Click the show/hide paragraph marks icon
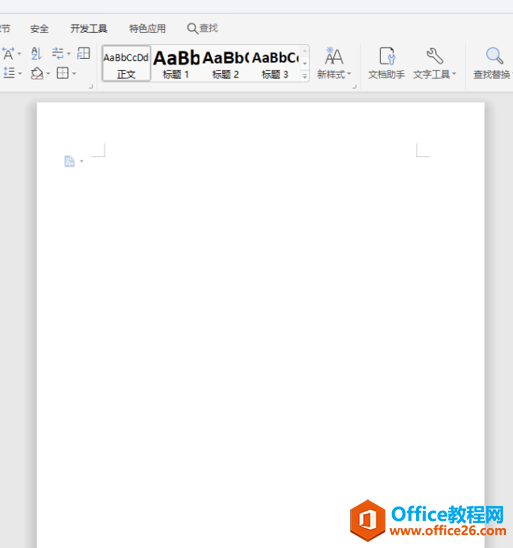This screenshot has height=548, width=513. [58, 53]
